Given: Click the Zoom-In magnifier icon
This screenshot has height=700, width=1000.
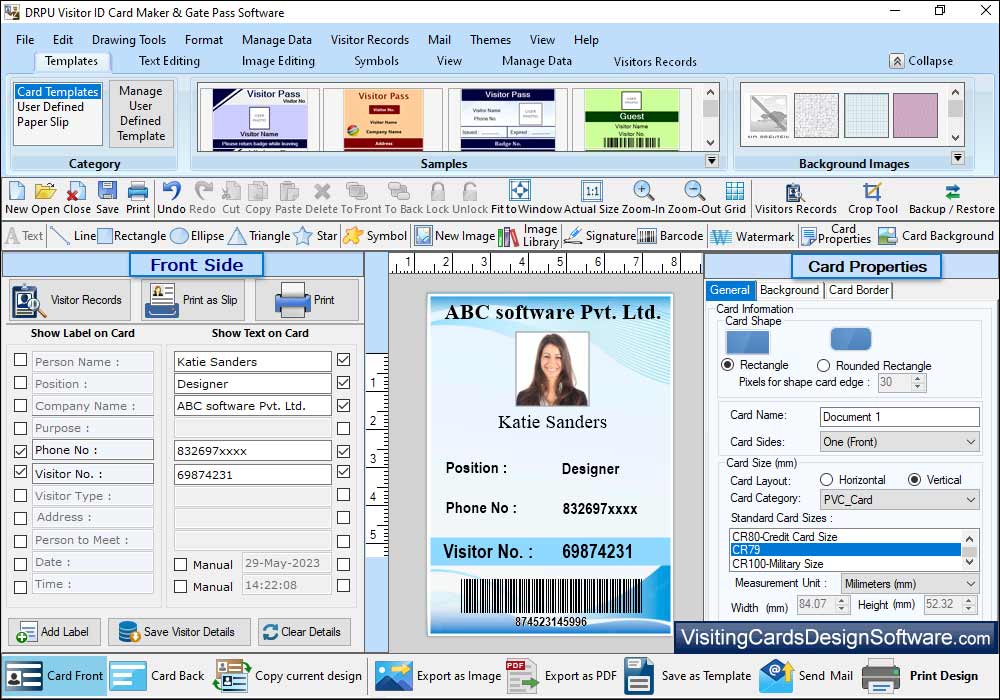Looking at the screenshot, I should (643, 191).
